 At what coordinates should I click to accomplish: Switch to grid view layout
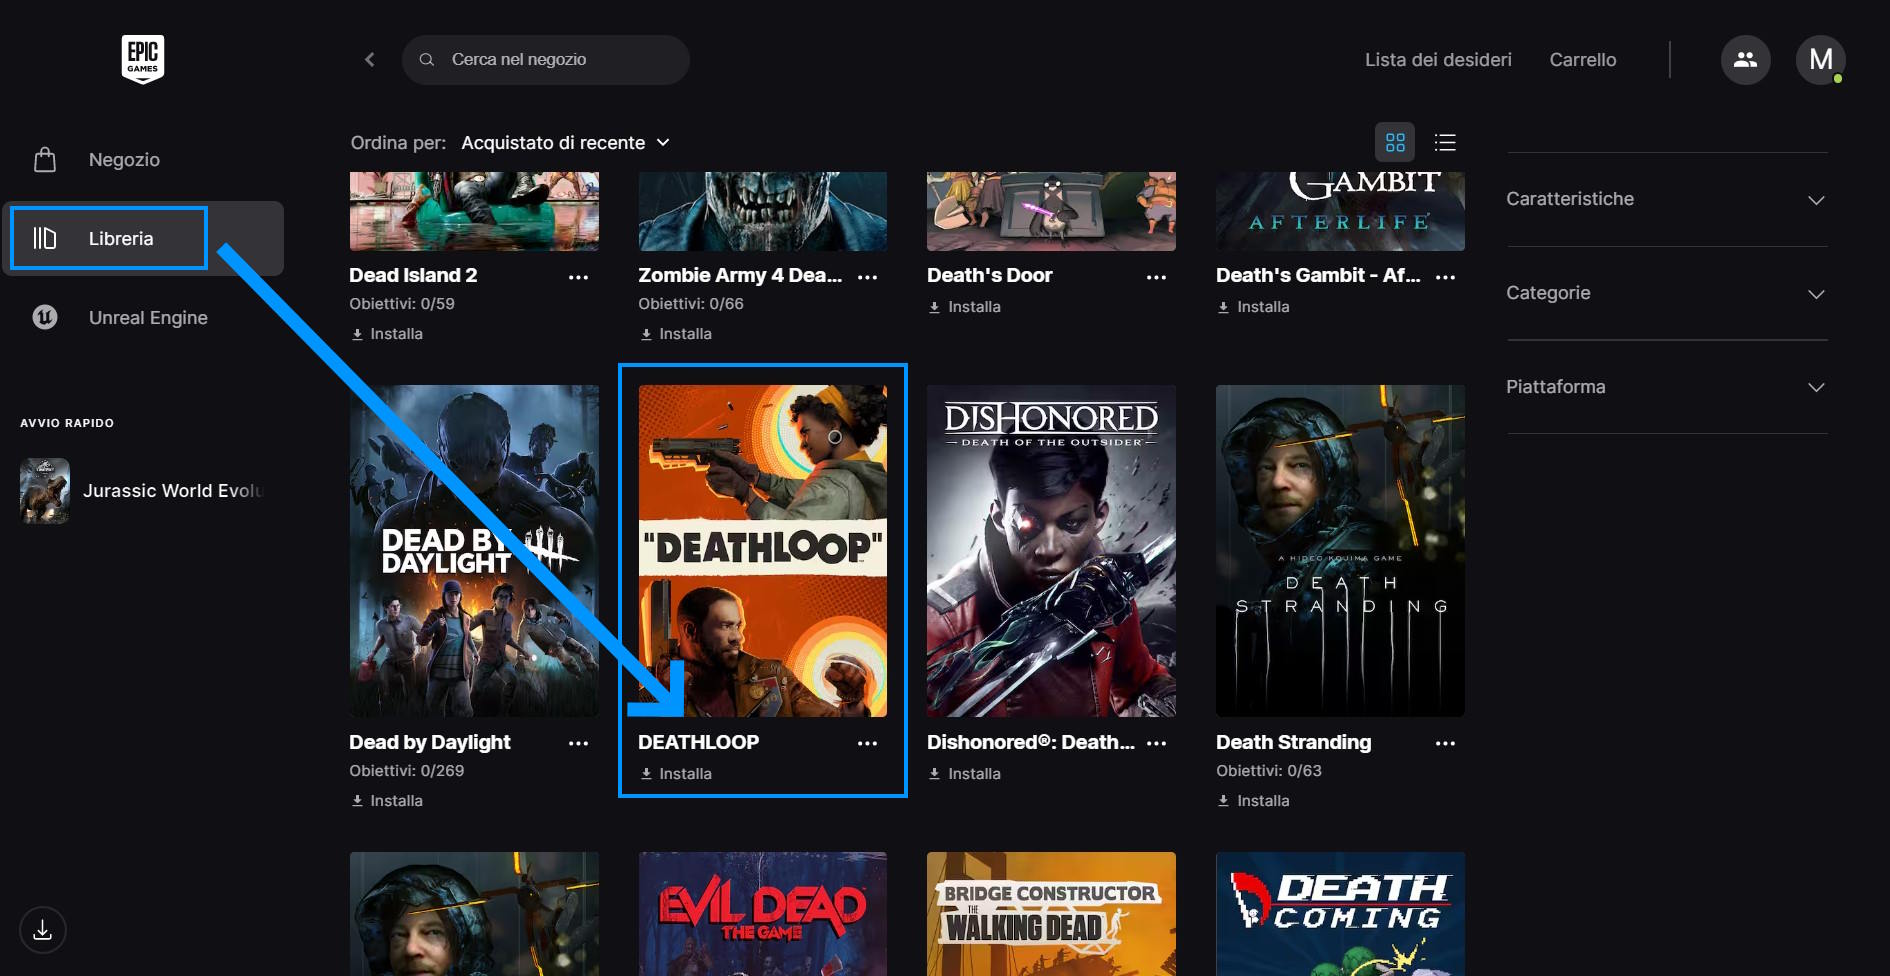coord(1395,142)
